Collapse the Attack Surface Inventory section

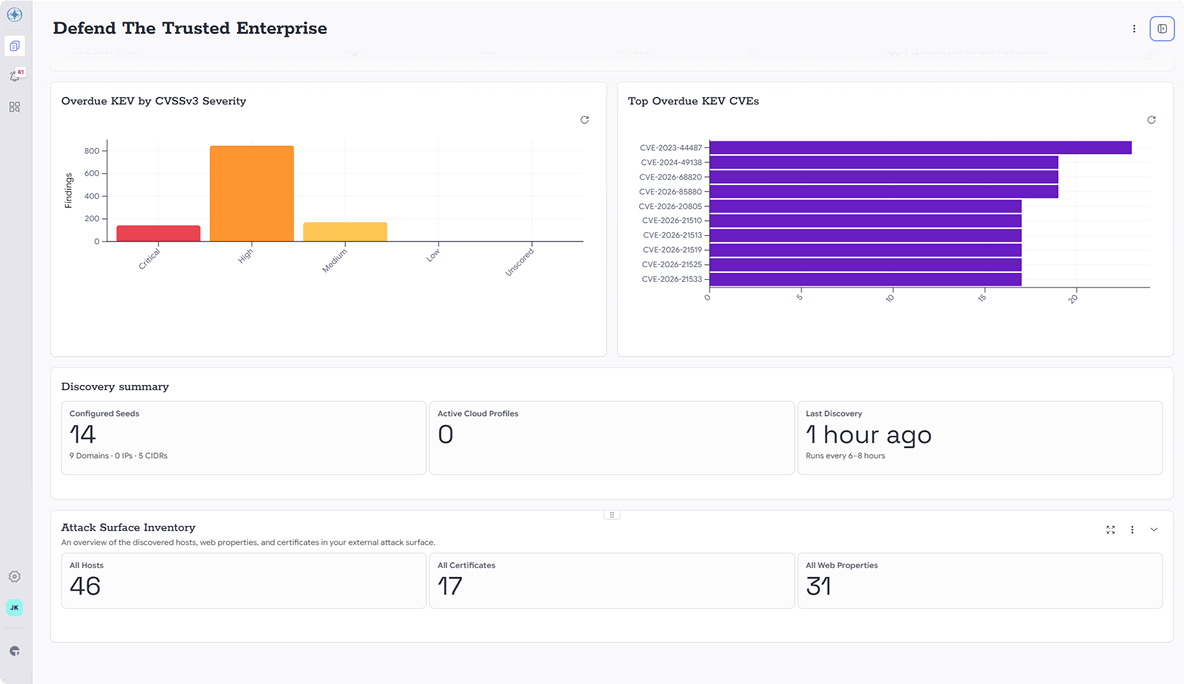point(1154,530)
